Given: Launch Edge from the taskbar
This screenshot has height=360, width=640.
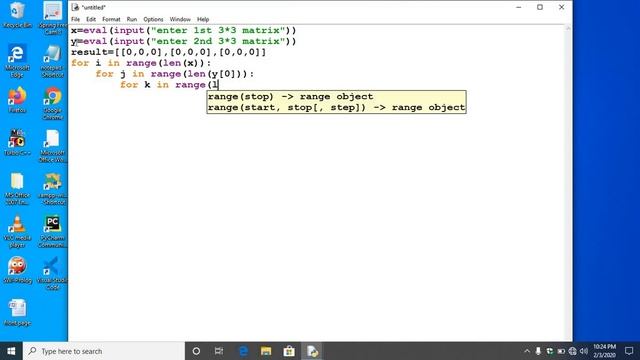Looking at the screenshot, I should 243,351.
